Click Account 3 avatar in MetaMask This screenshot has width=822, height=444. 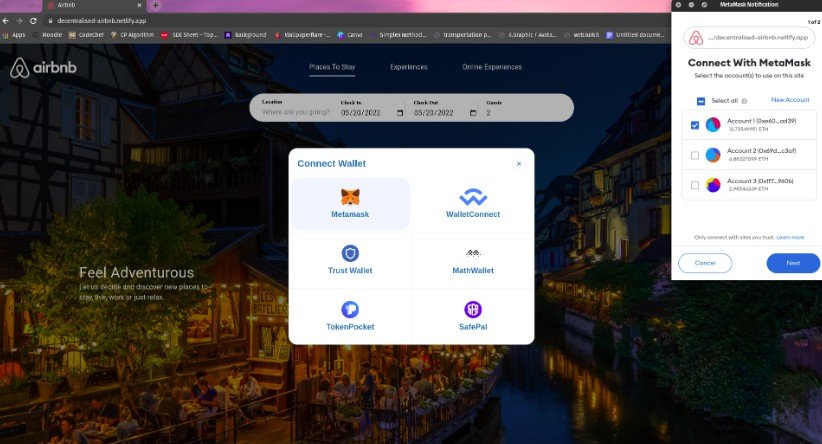click(713, 185)
